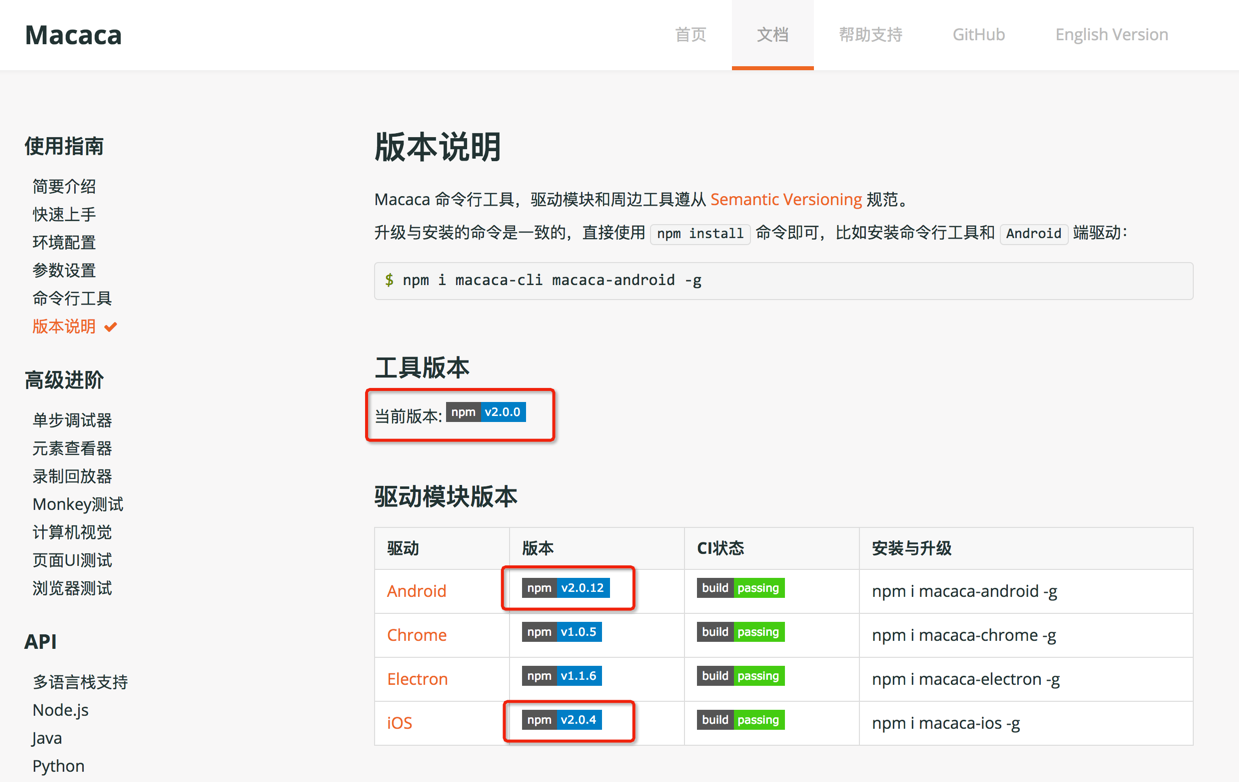Open Python API page
This screenshot has height=782, width=1239.
[x=58, y=766]
